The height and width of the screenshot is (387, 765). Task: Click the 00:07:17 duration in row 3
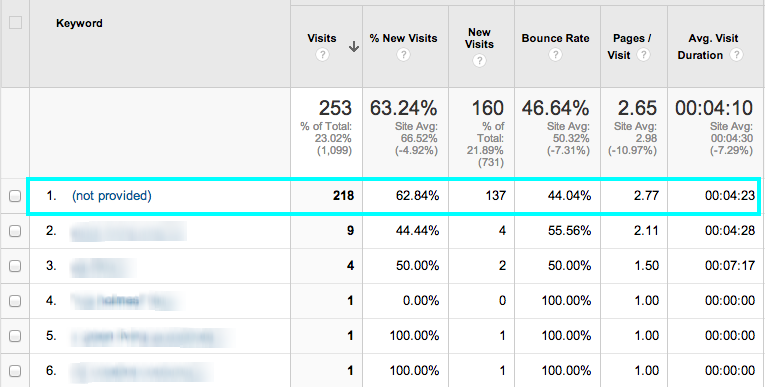click(x=730, y=266)
